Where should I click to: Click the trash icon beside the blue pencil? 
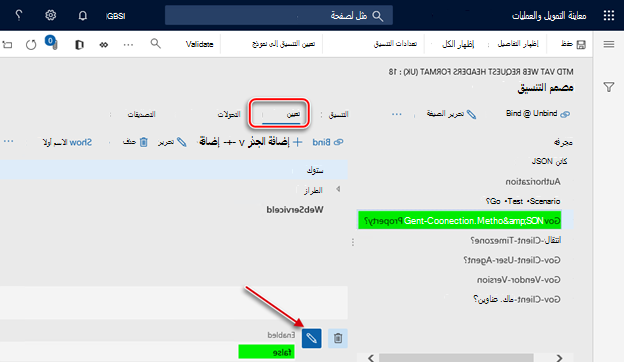[338, 338]
